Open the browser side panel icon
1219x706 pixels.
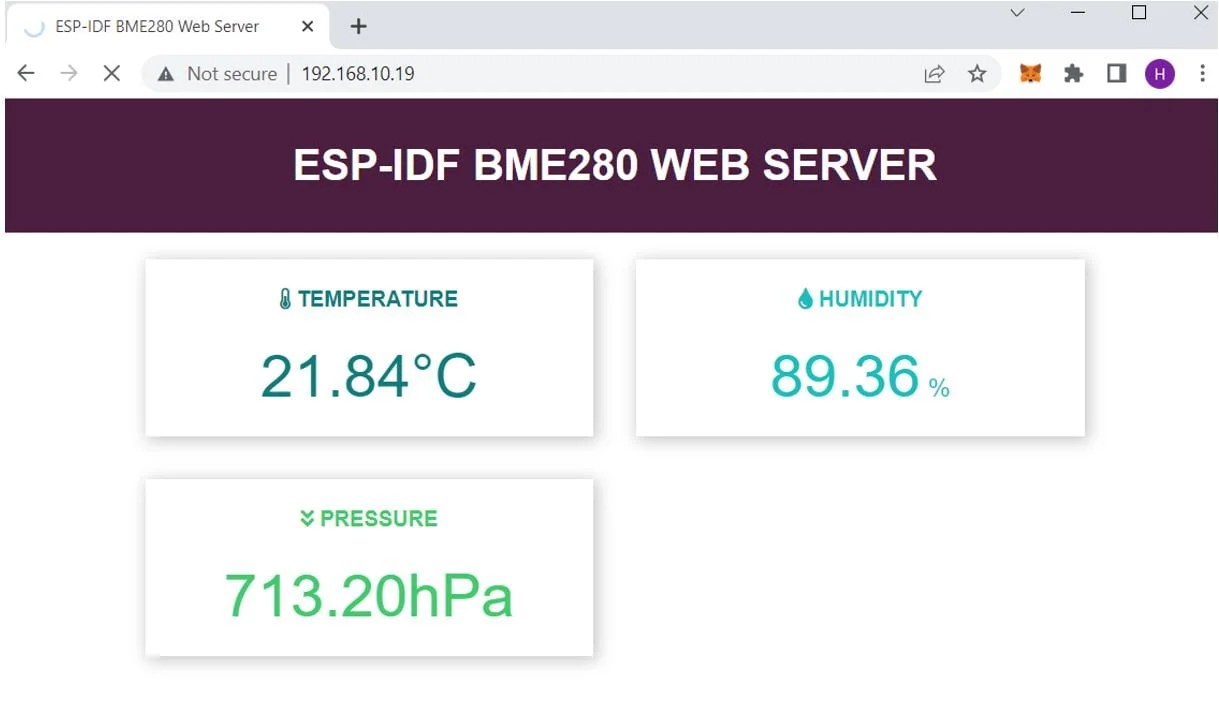pyautogui.click(x=1116, y=73)
